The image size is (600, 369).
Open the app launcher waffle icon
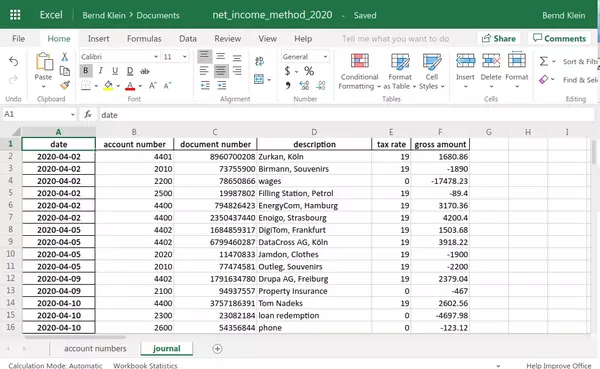(15, 15)
